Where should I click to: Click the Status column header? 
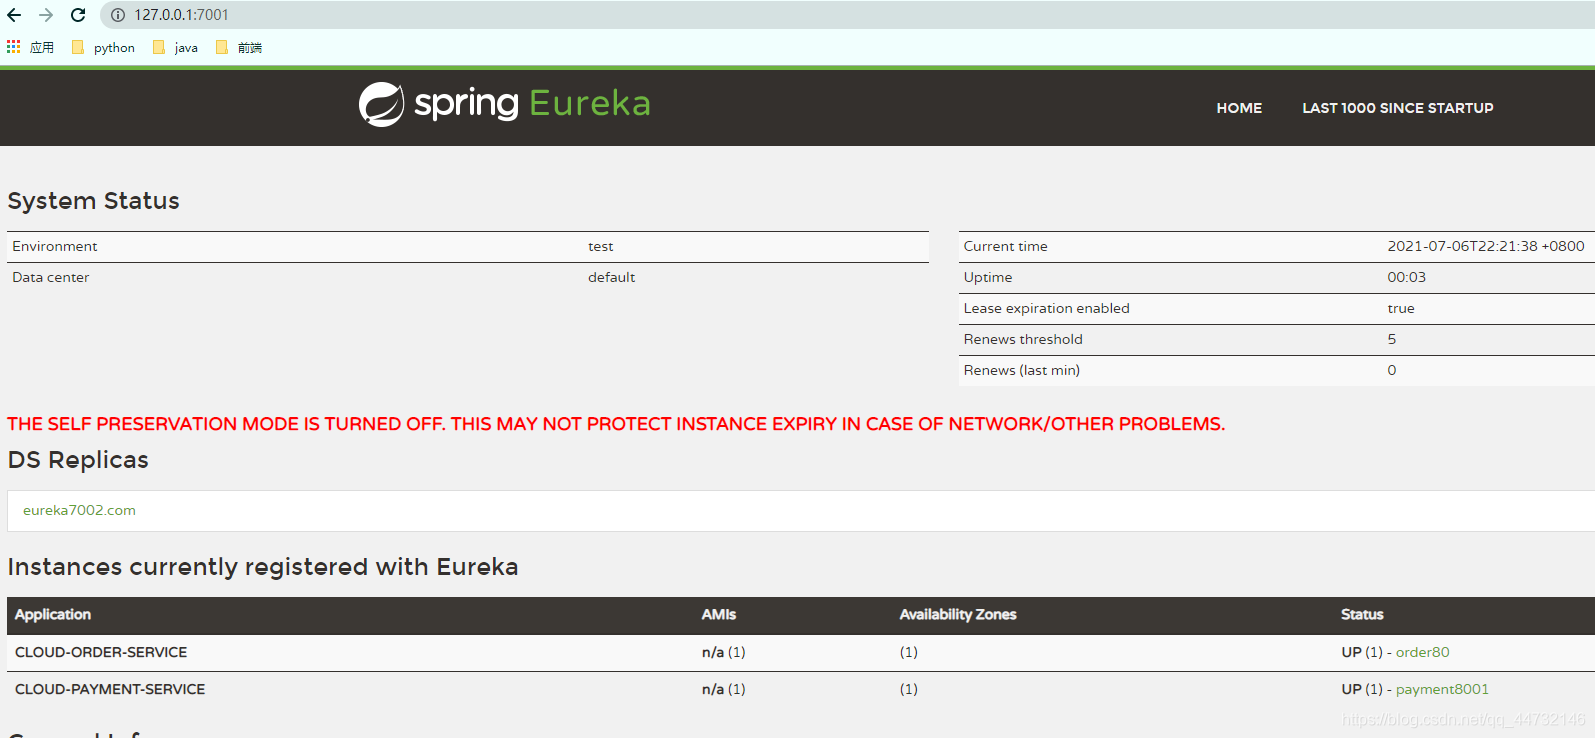point(1362,614)
